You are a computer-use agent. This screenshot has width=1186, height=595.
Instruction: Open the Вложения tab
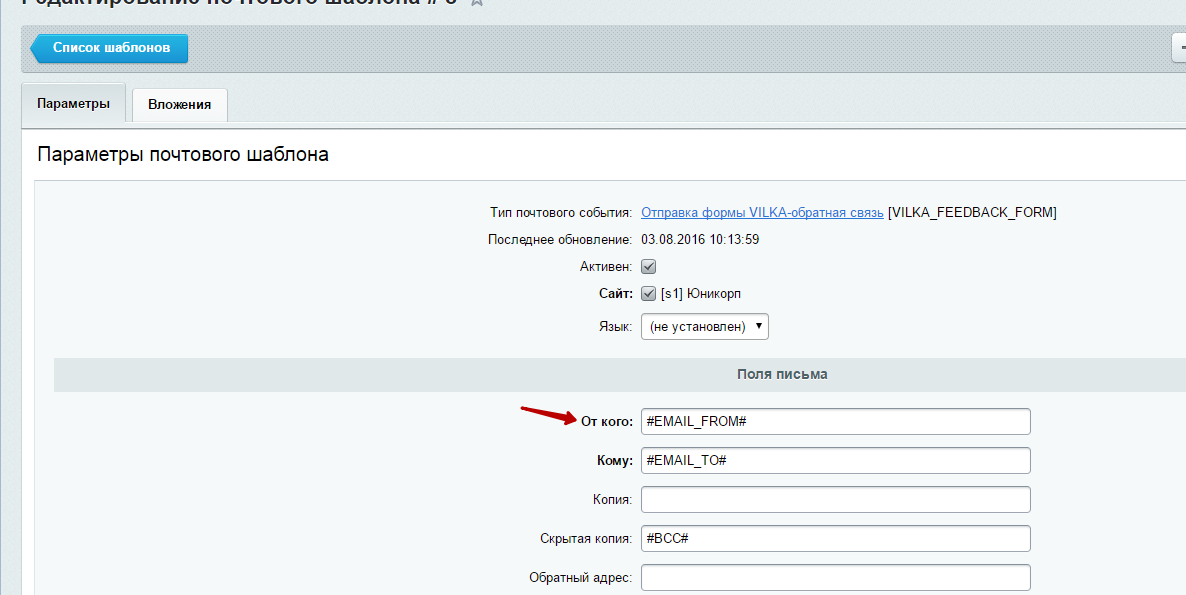pyautogui.click(x=179, y=105)
